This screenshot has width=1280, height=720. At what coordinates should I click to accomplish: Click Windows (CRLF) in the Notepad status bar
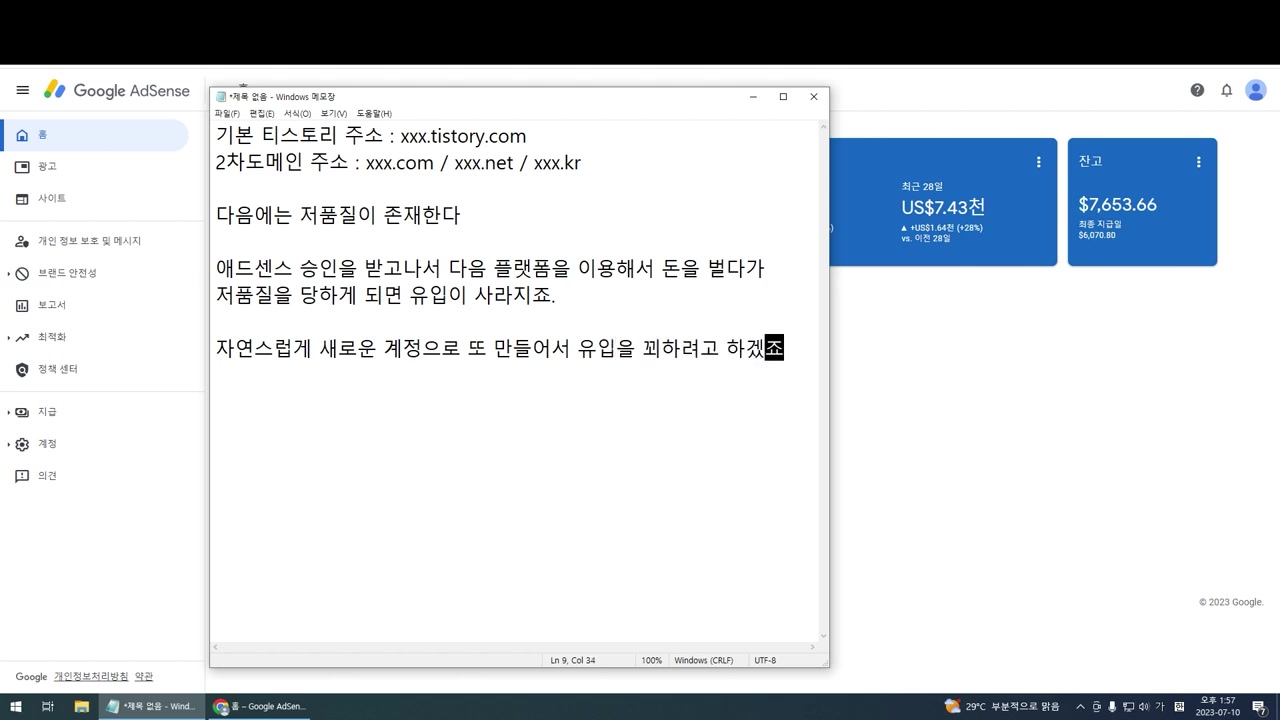pos(704,660)
